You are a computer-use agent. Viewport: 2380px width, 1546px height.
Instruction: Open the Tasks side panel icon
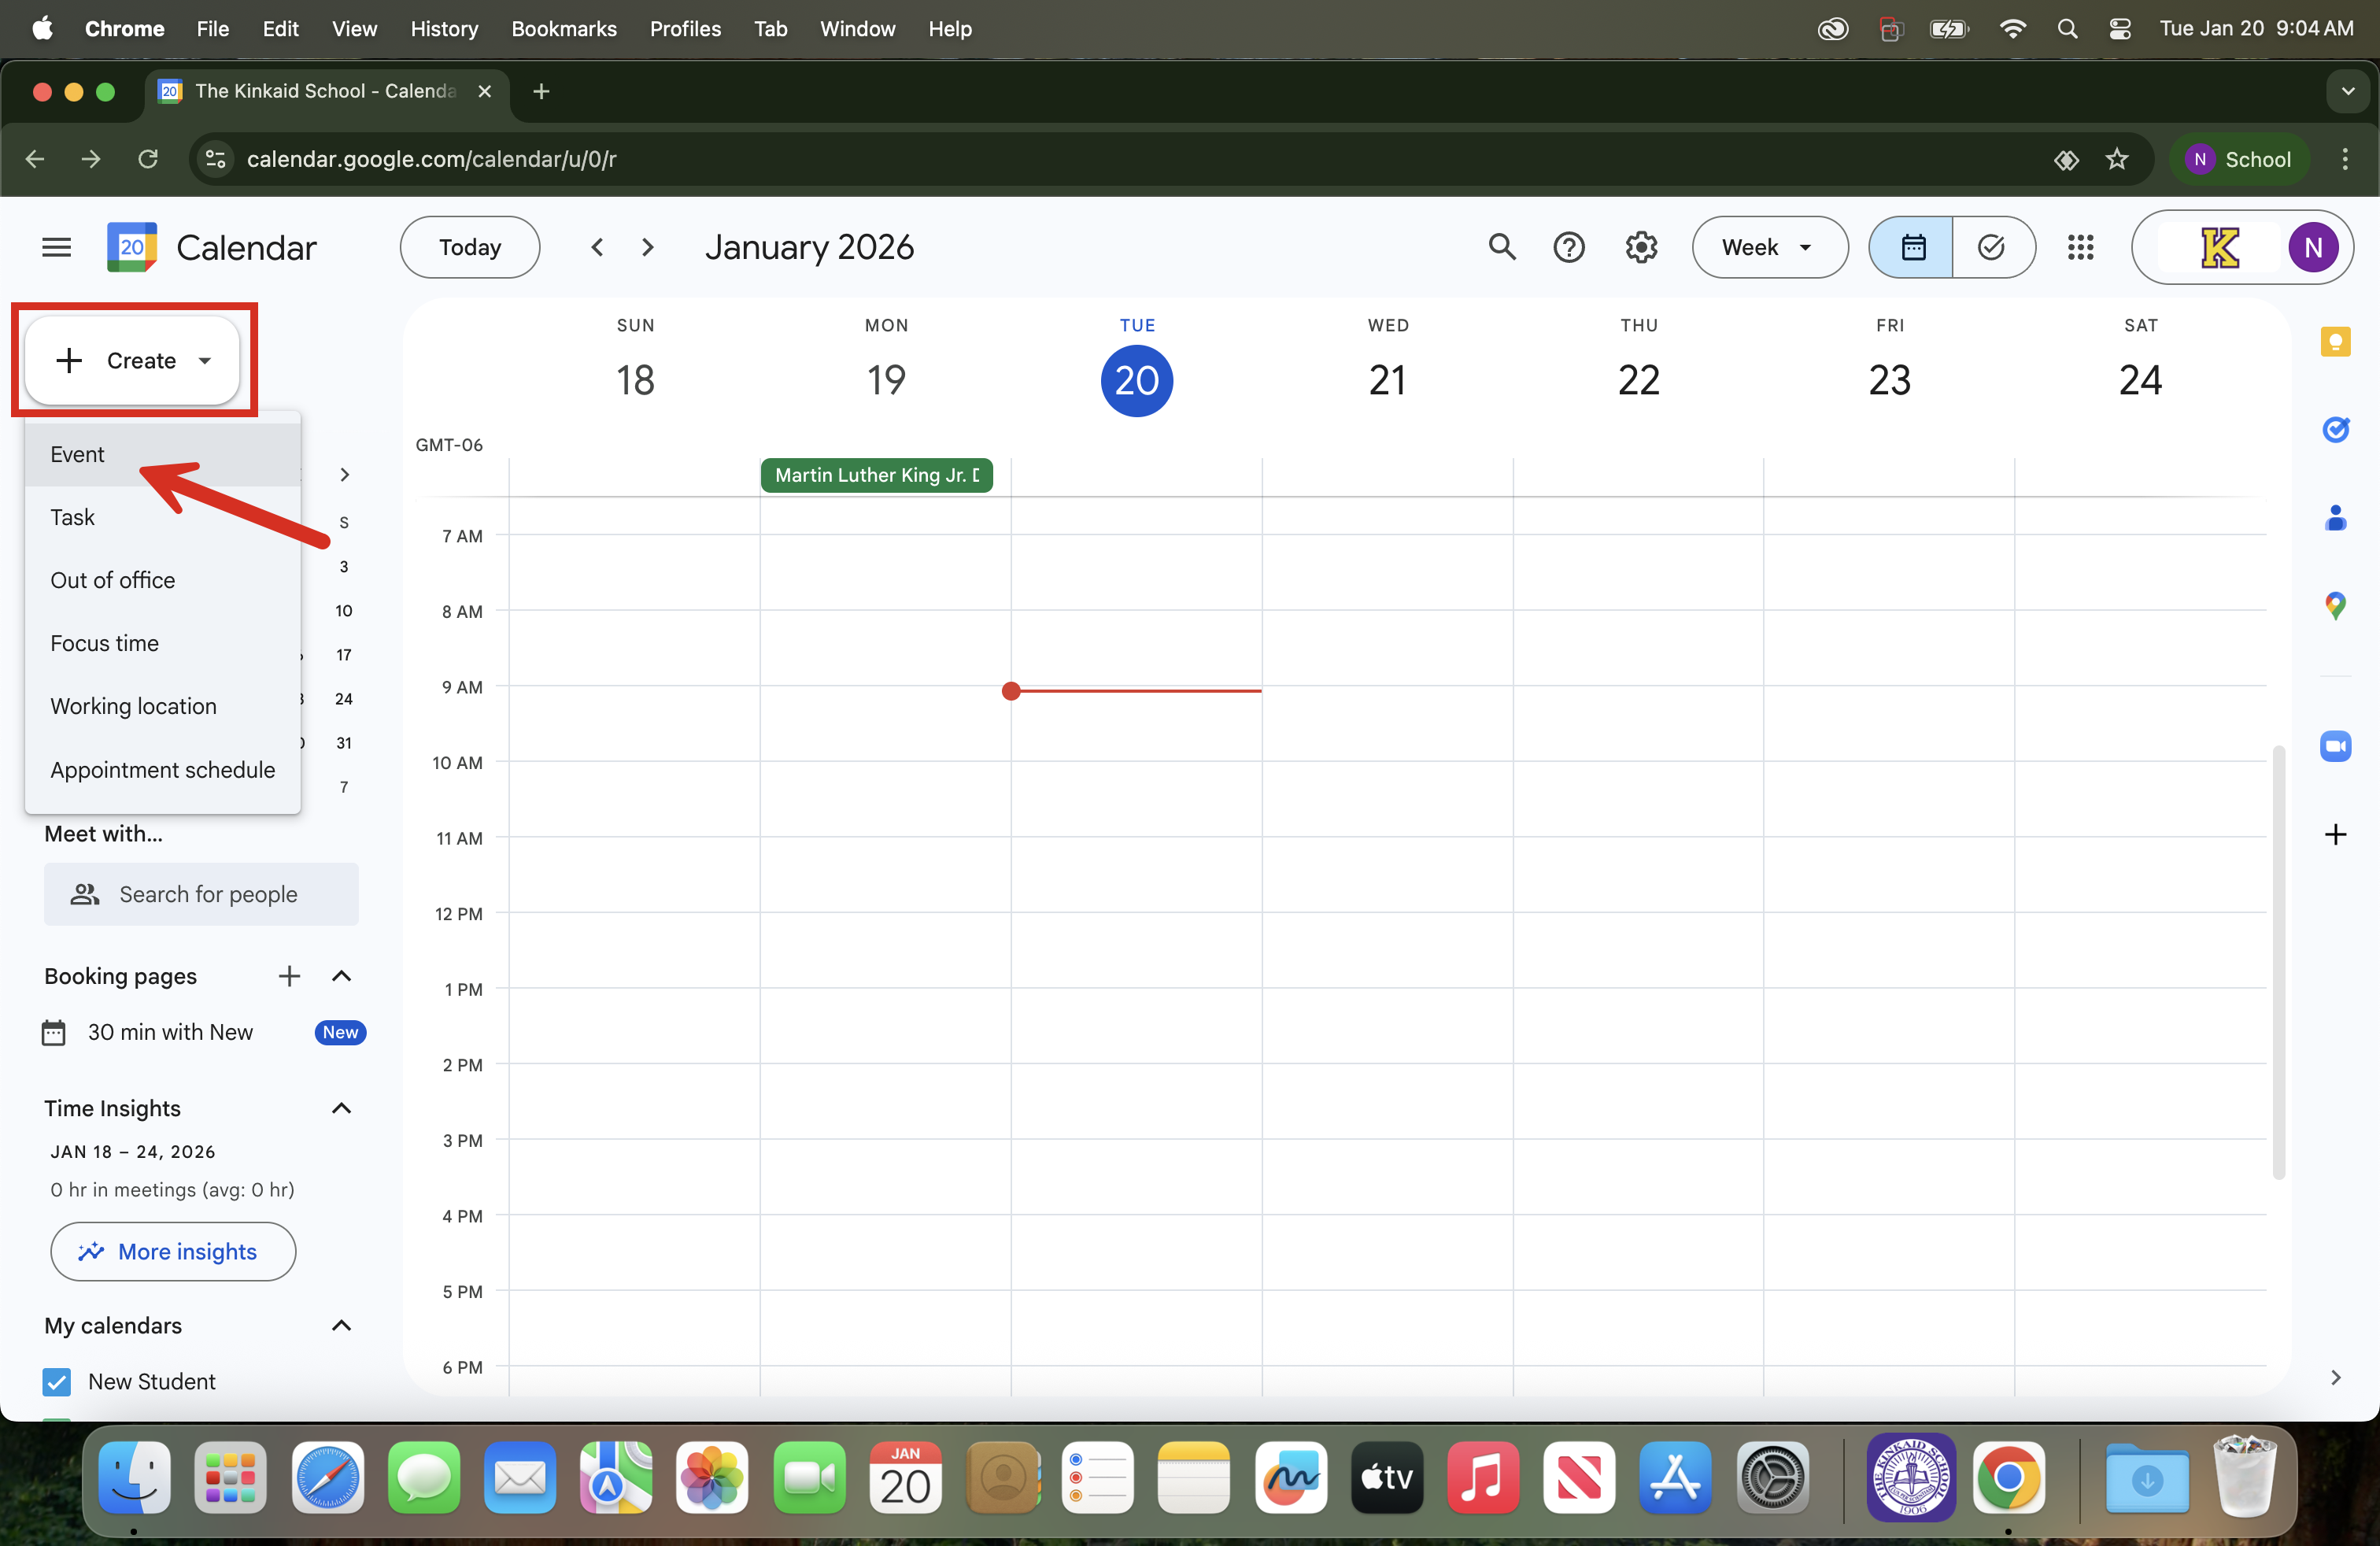coord(2335,430)
